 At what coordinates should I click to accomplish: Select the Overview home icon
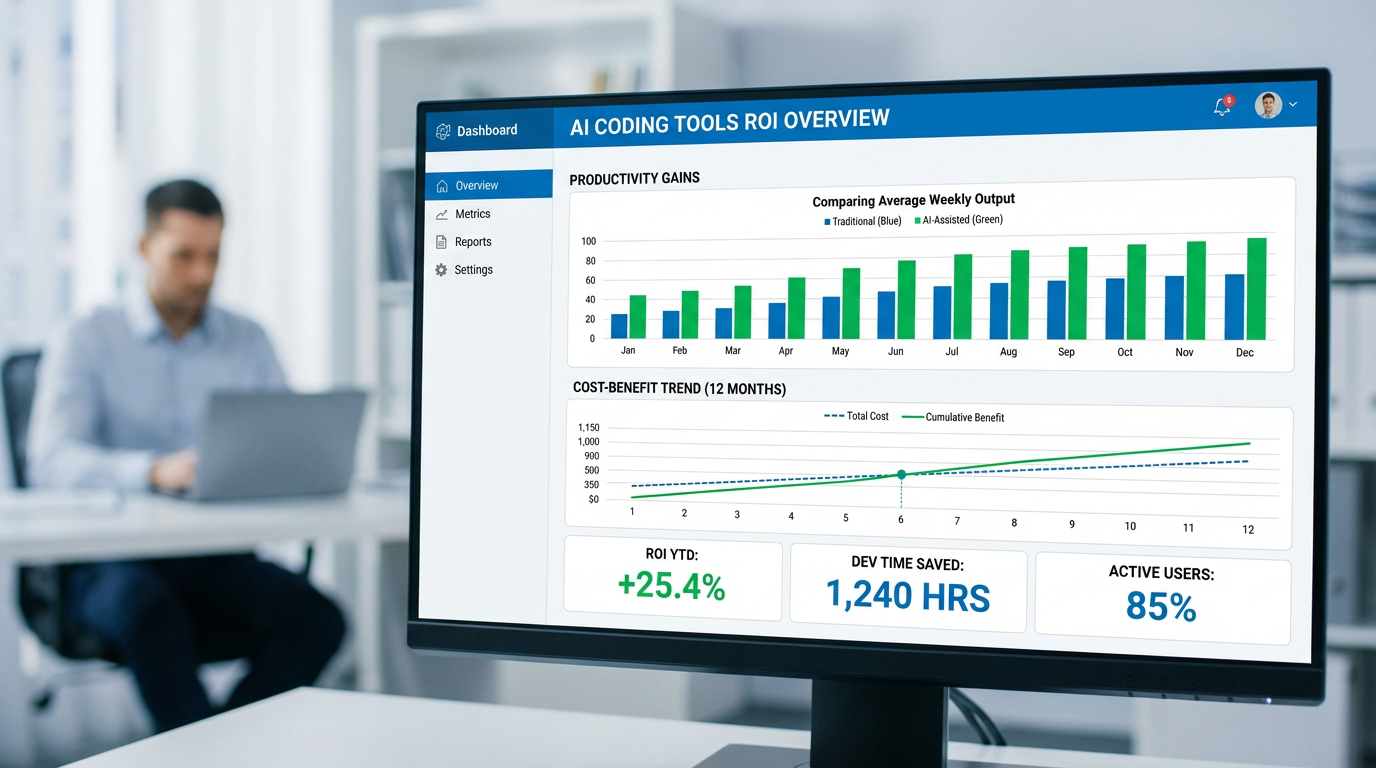click(443, 184)
